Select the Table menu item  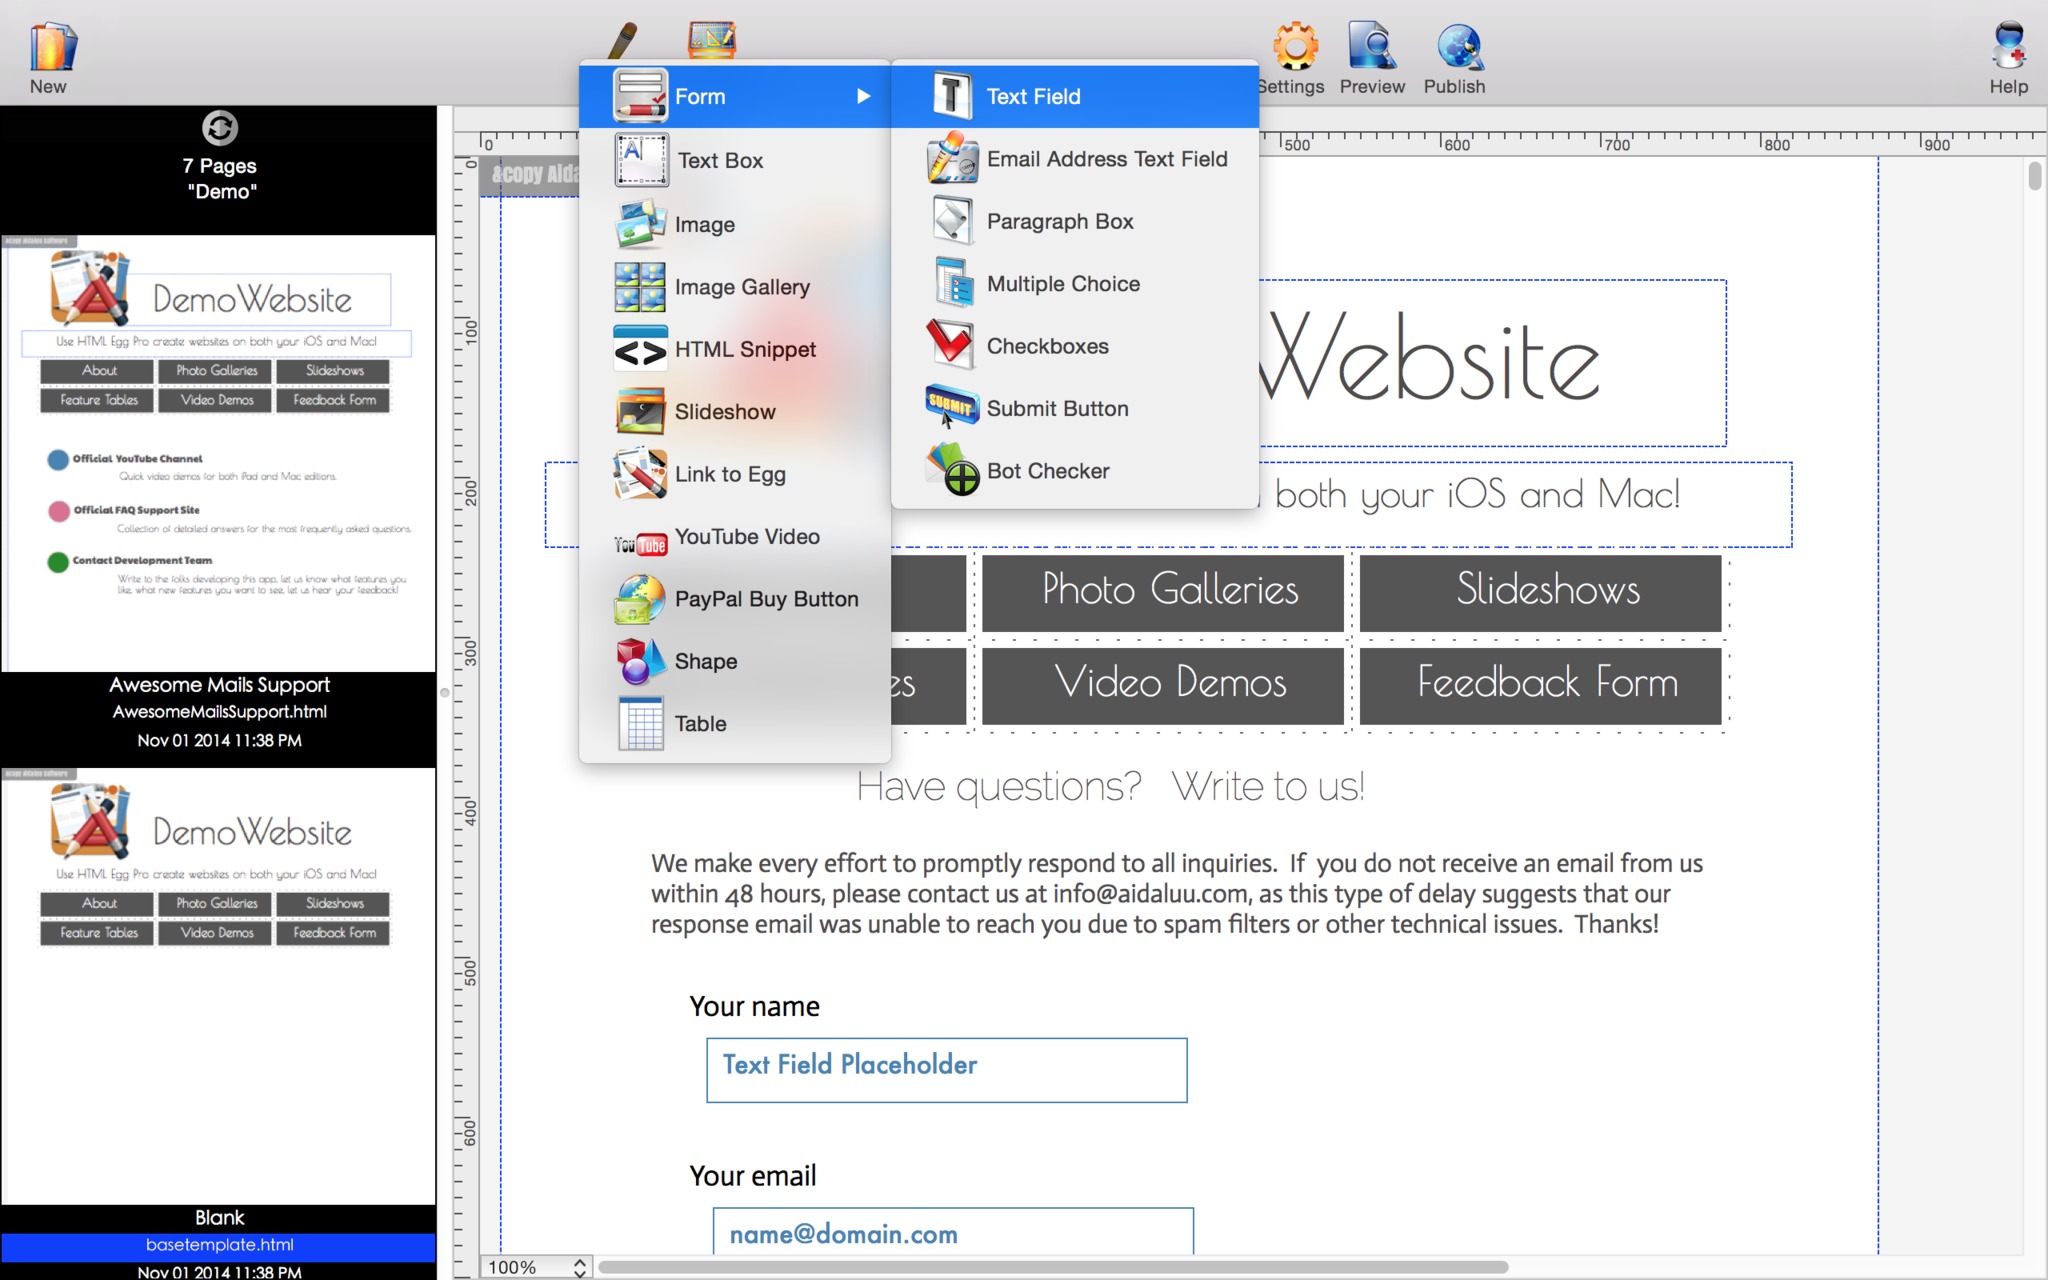point(700,723)
